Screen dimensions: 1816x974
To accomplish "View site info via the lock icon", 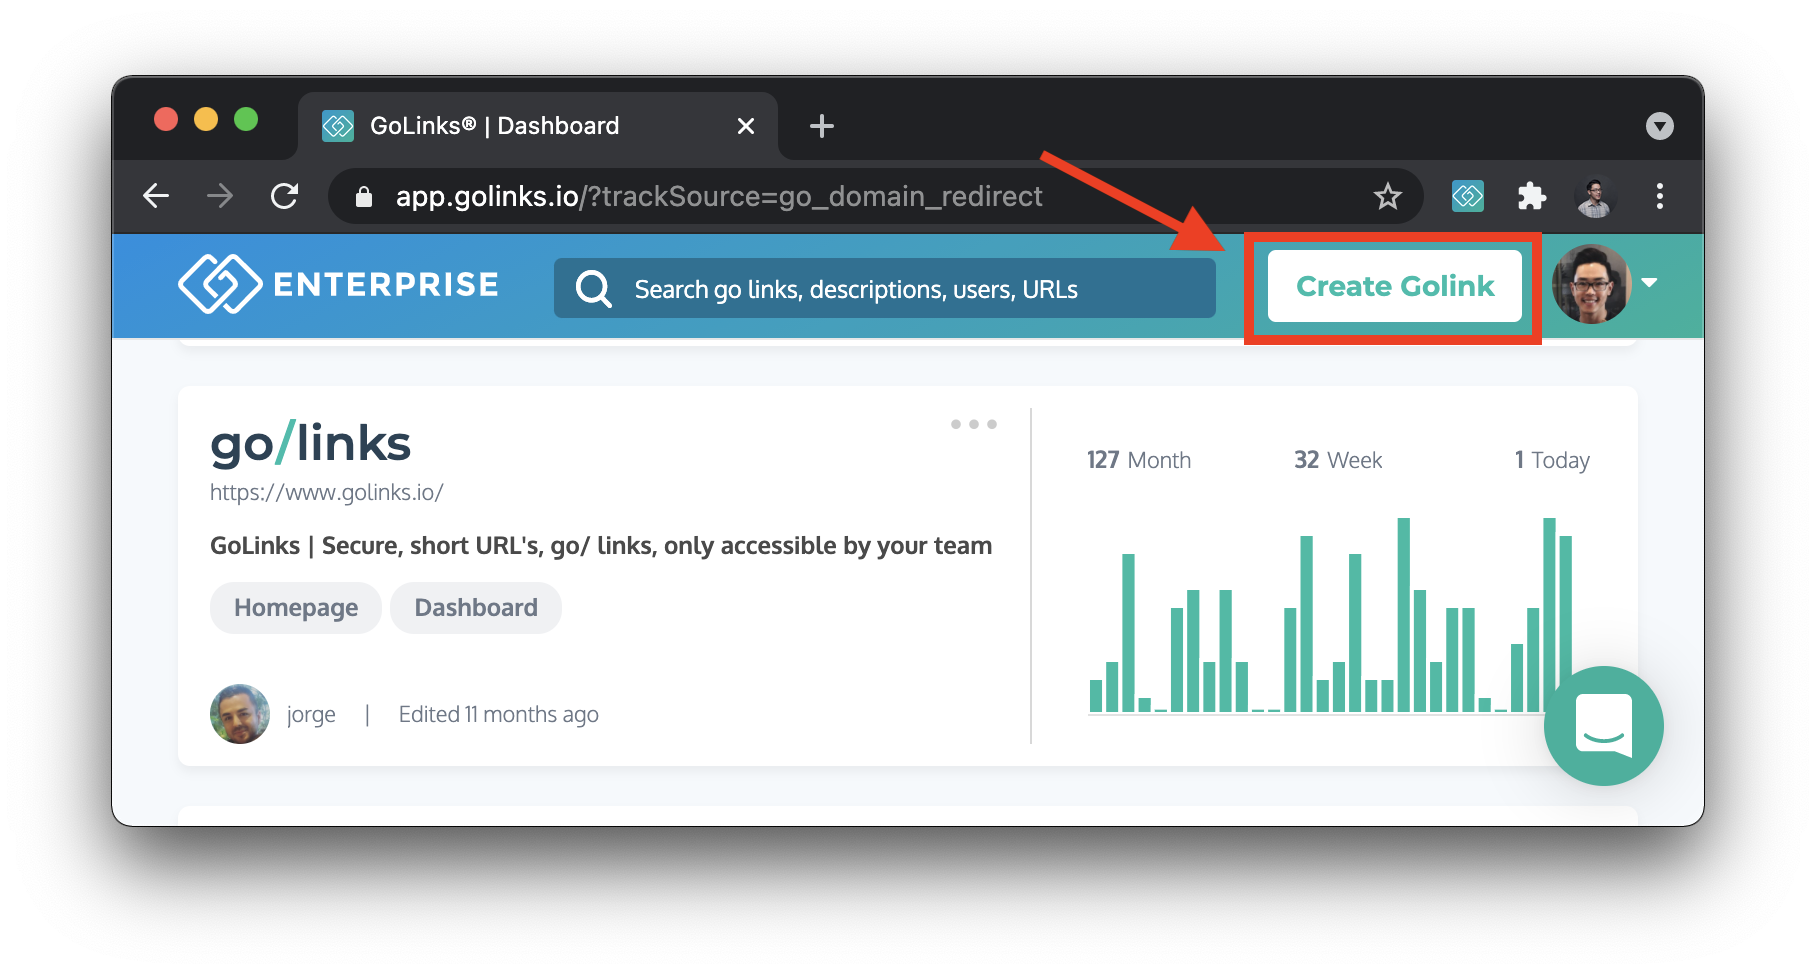I will point(364,197).
